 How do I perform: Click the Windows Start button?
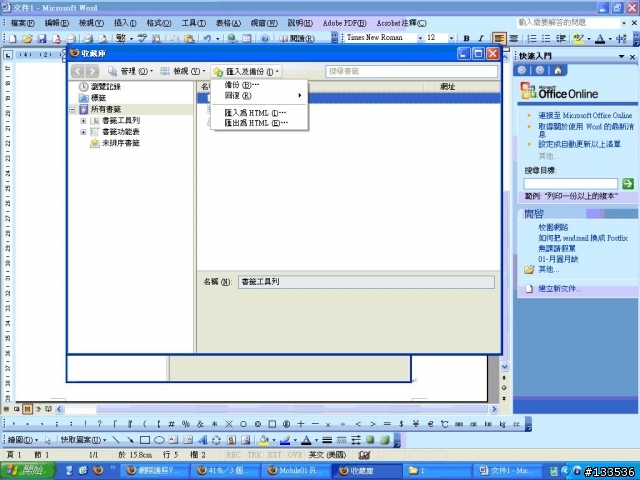click(x=27, y=470)
